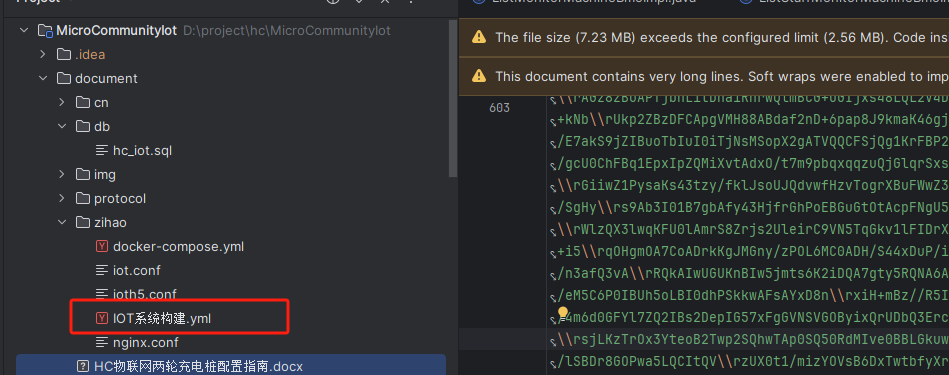Open docker-compose.yml in the tree

click(x=179, y=247)
